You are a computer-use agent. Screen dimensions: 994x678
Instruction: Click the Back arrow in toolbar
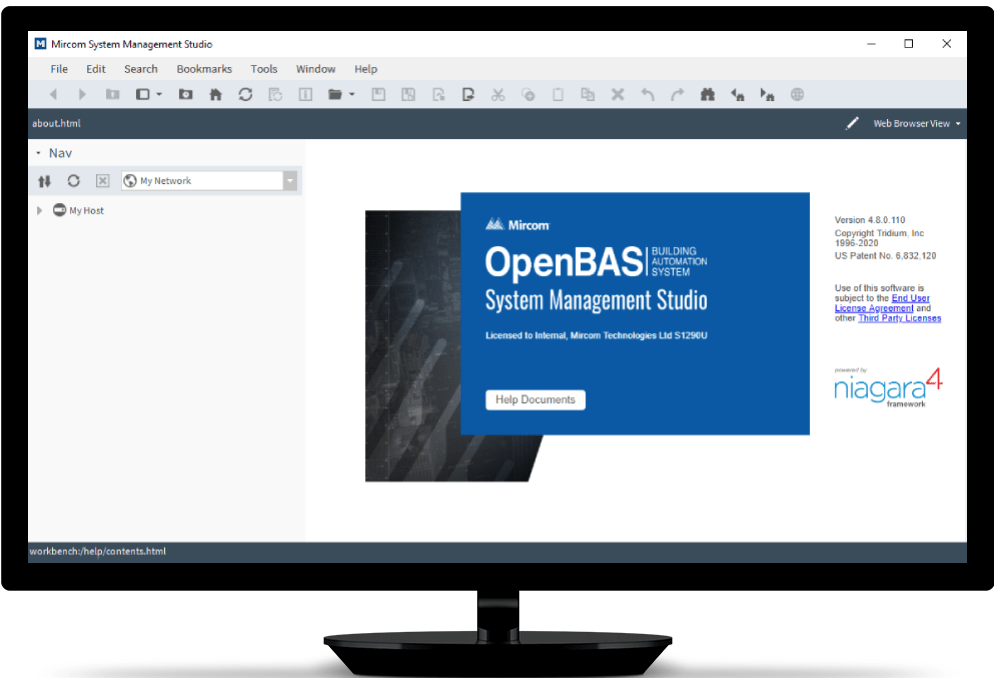click(x=53, y=94)
